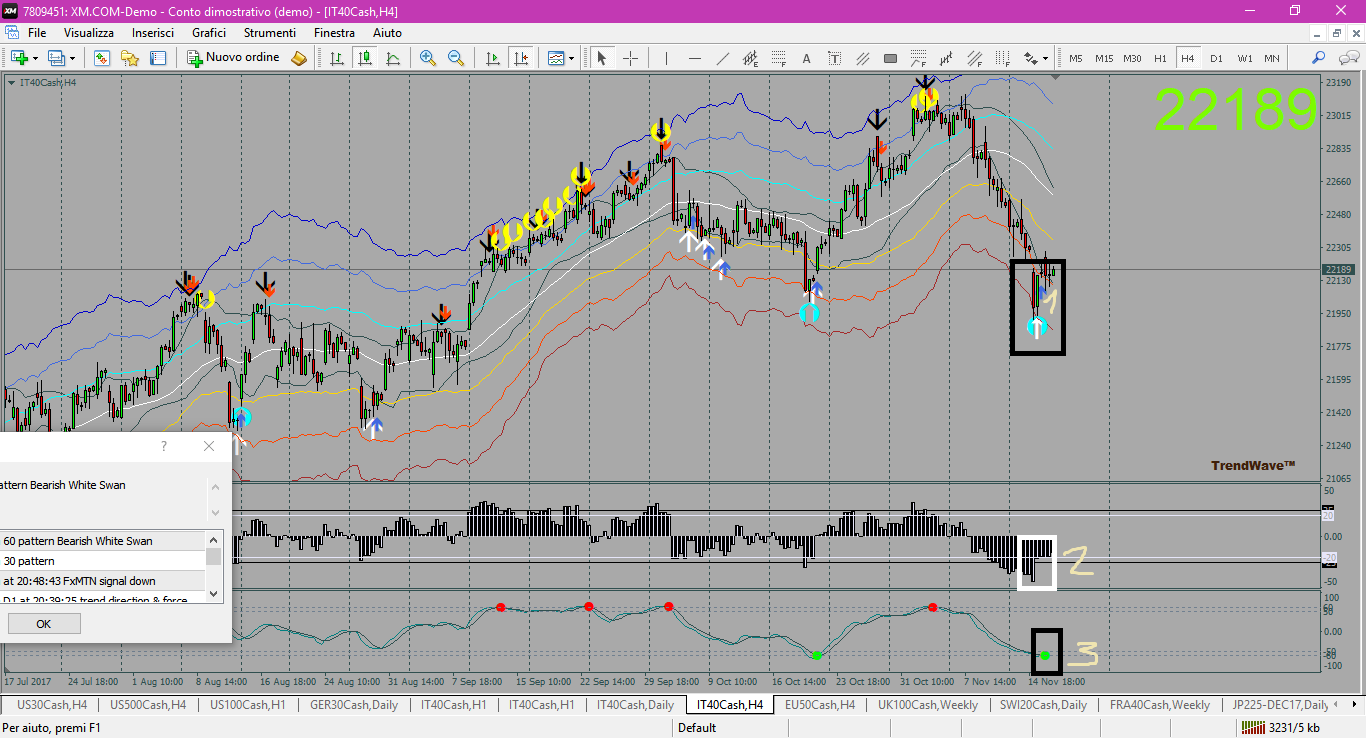Switch to US100Cash,H1 chart tab
The image size is (1366, 738).
248,705
